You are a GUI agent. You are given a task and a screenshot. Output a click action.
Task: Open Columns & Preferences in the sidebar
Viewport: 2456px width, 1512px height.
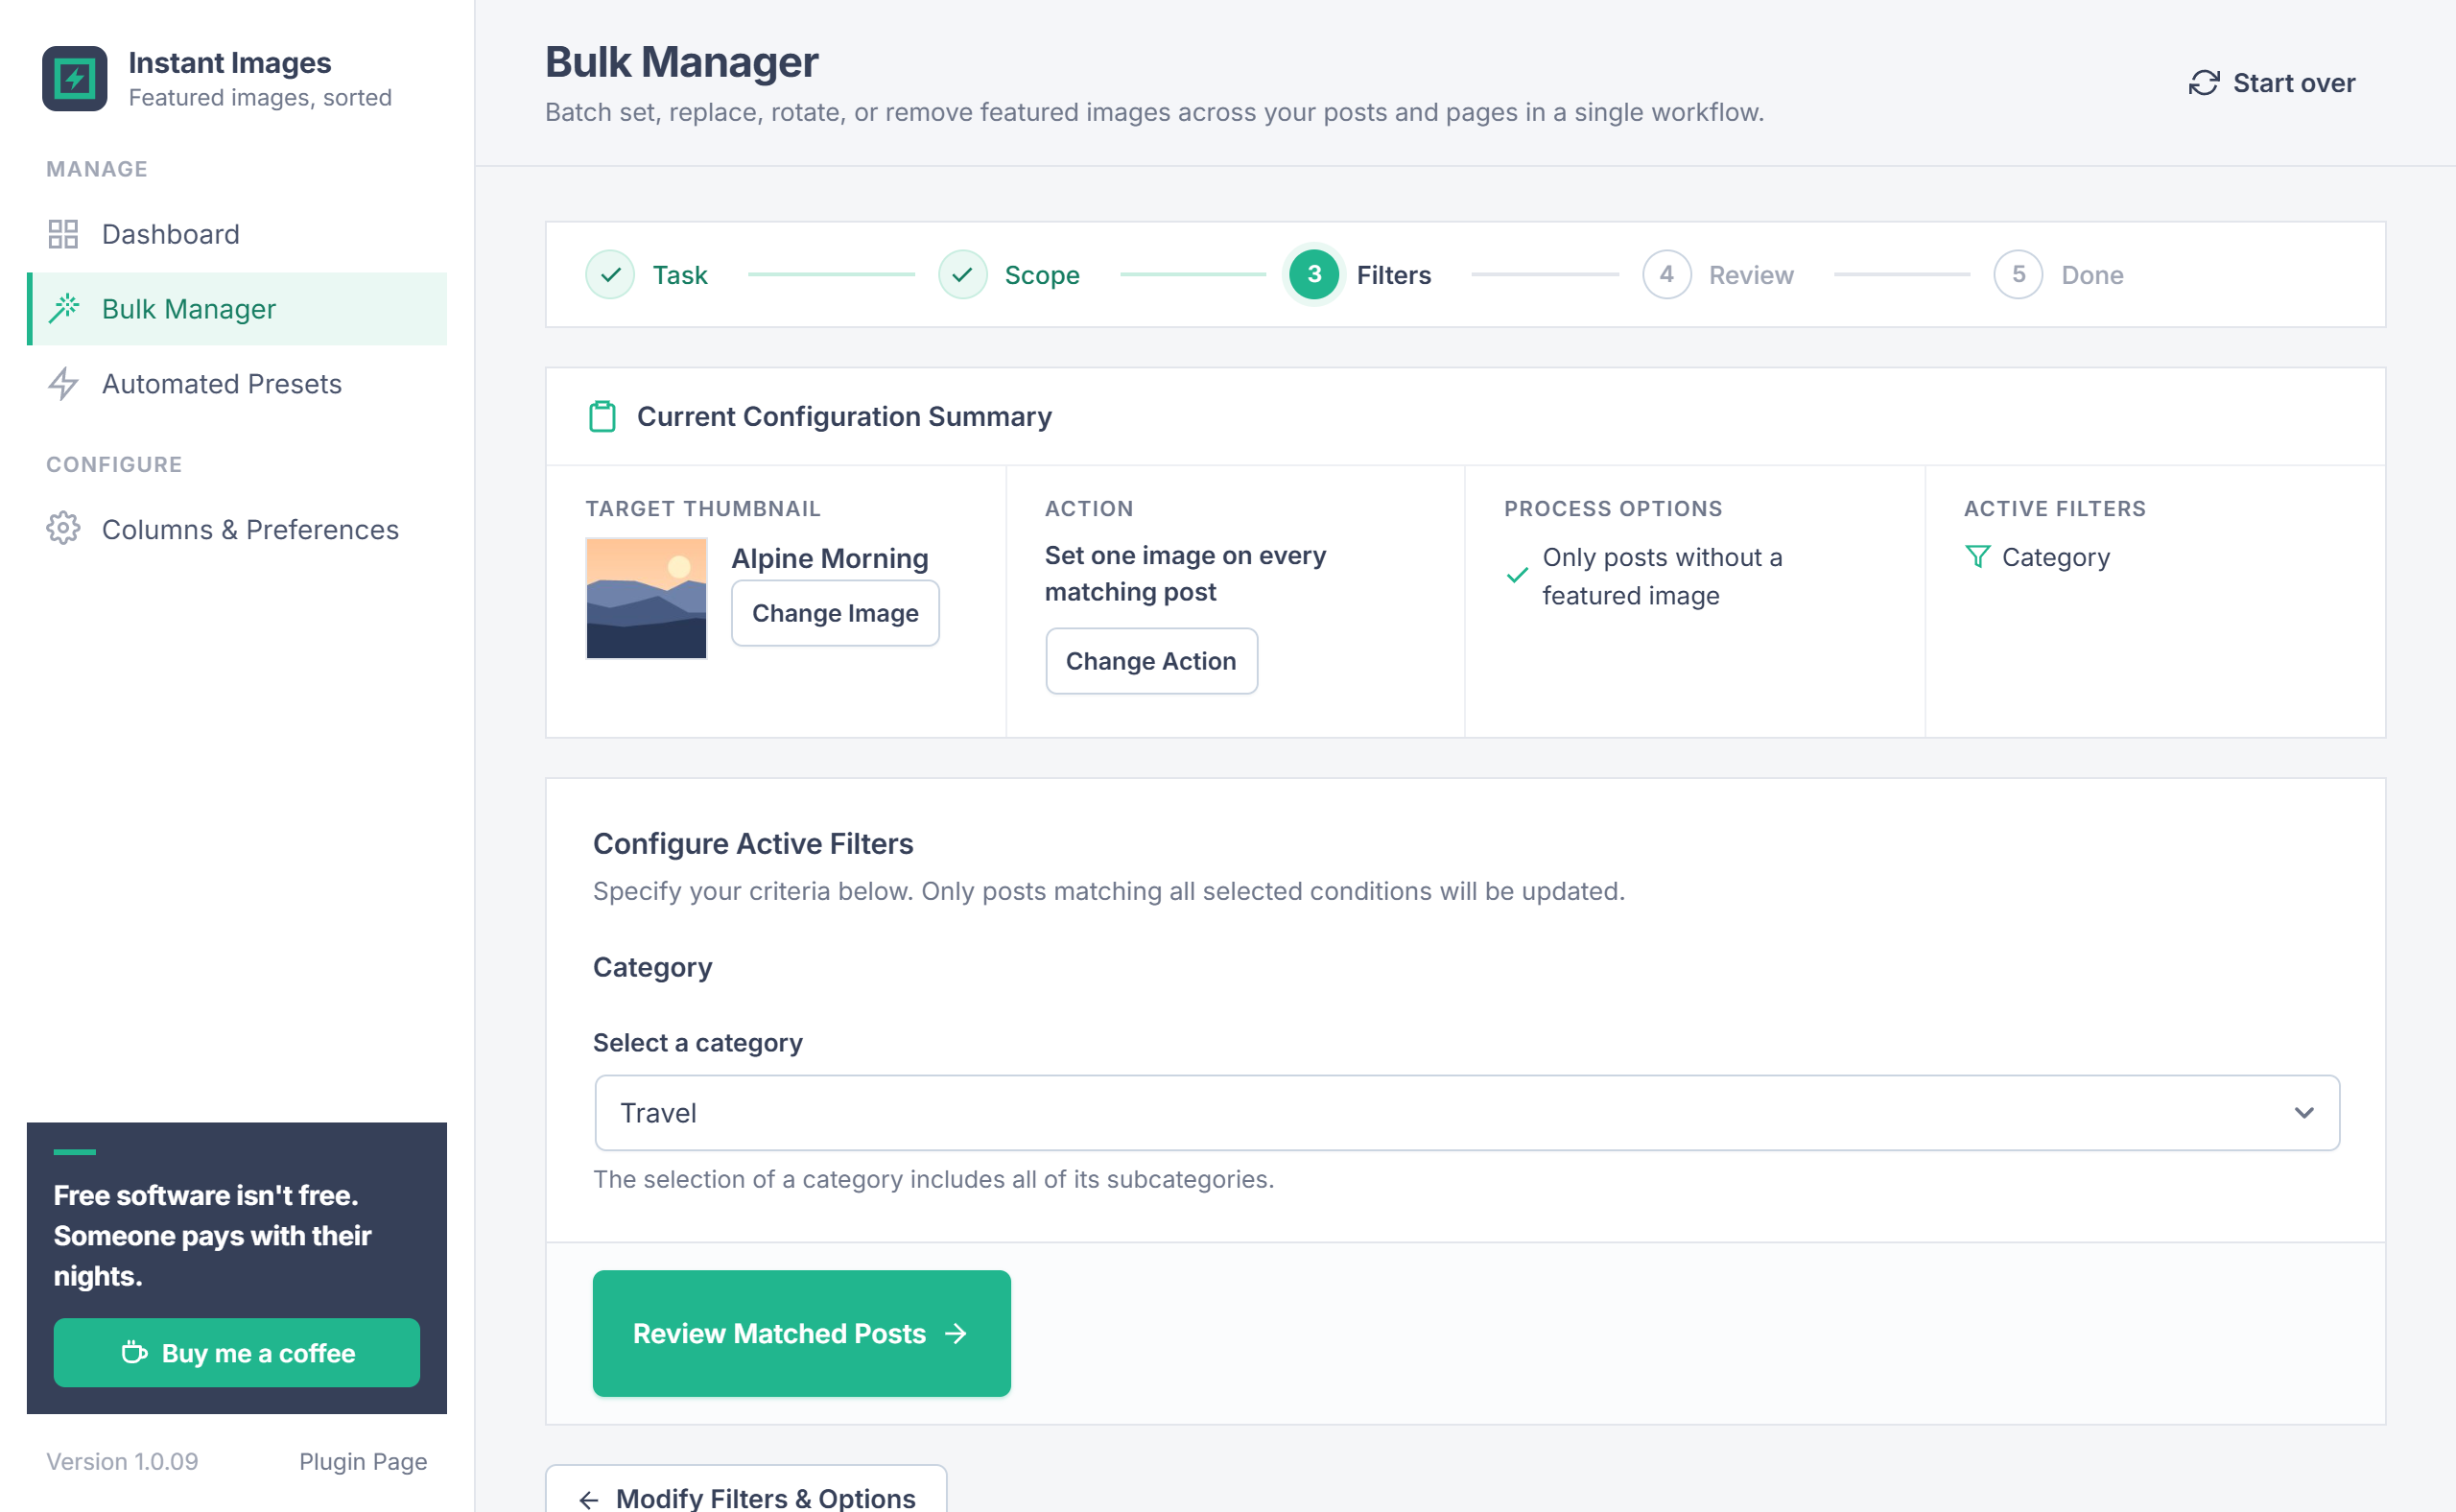tap(237, 529)
